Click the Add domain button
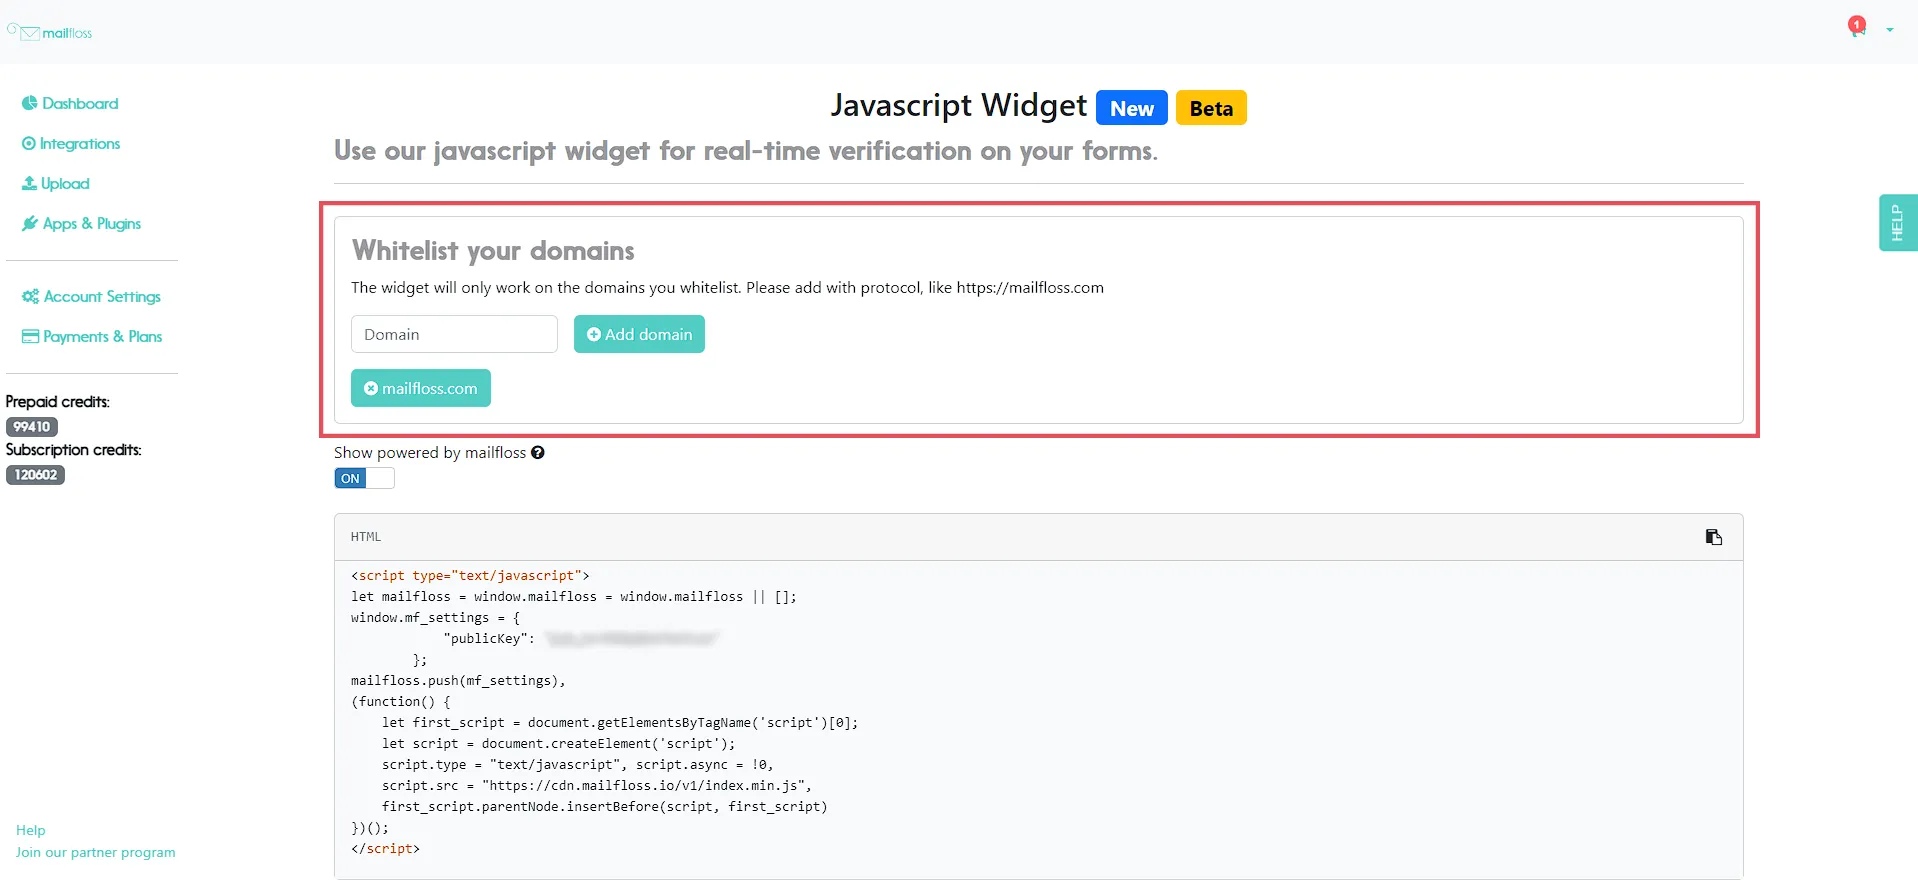The width and height of the screenshot is (1918, 890). click(639, 334)
